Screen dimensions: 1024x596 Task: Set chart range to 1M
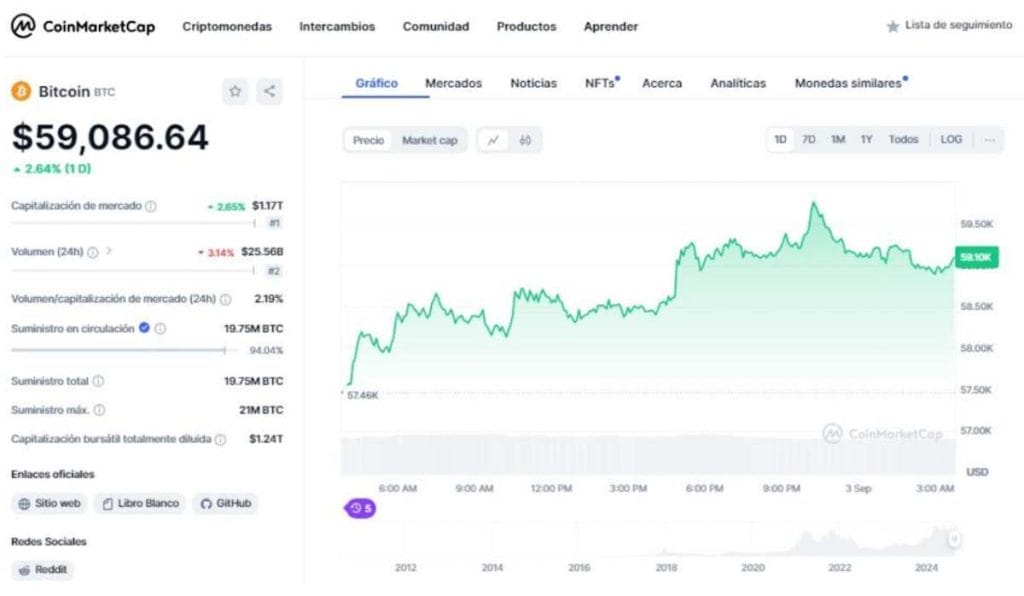click(x=838, y=140)
